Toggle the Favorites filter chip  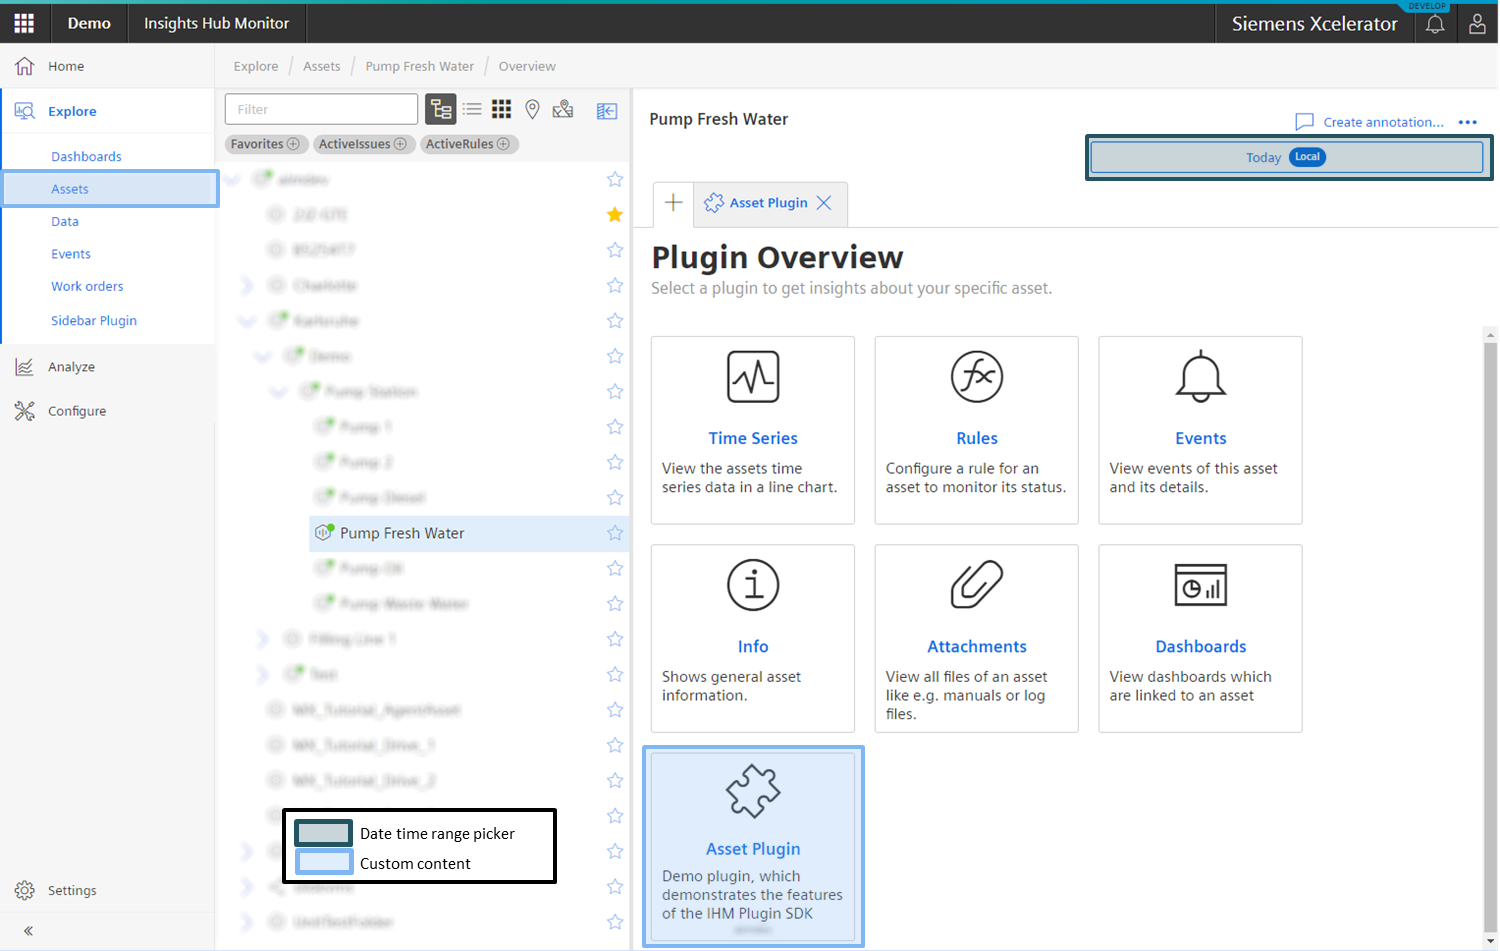point(266,144)
